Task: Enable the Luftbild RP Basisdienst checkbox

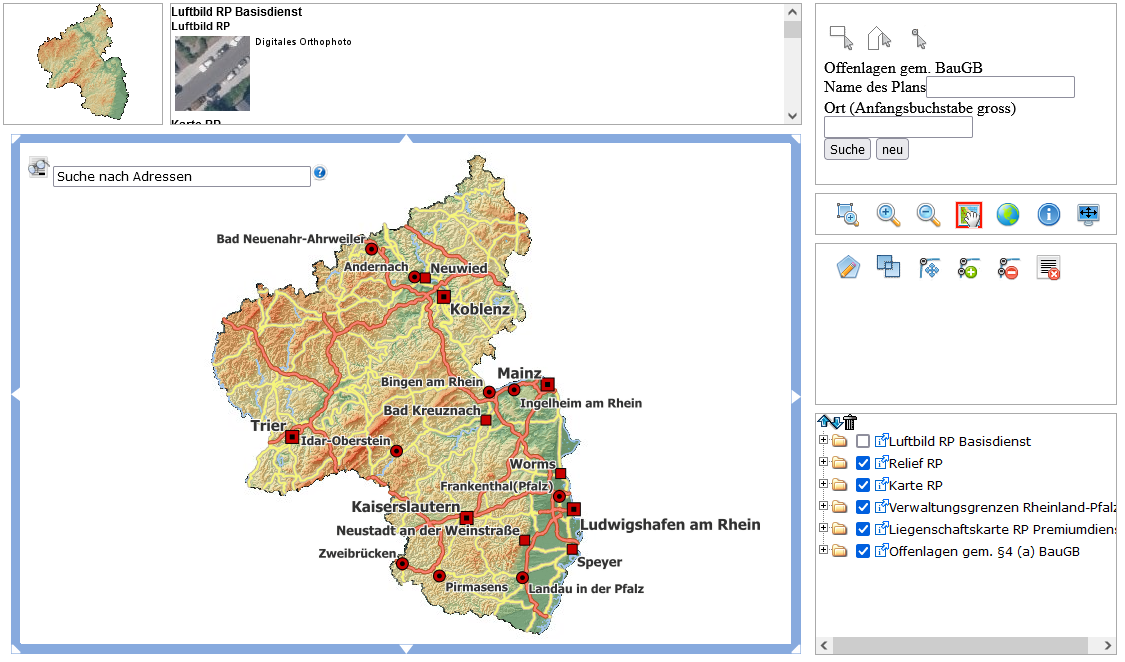Action: tap(863, 441)
